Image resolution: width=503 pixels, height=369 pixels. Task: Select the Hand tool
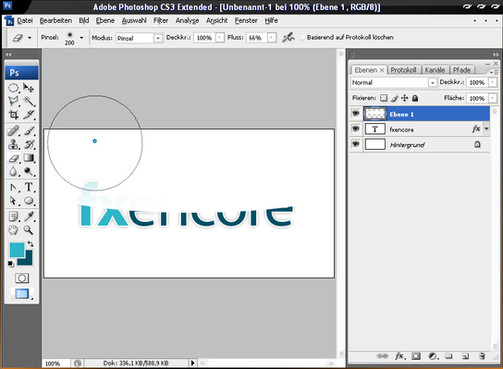[x=13, y=230]
